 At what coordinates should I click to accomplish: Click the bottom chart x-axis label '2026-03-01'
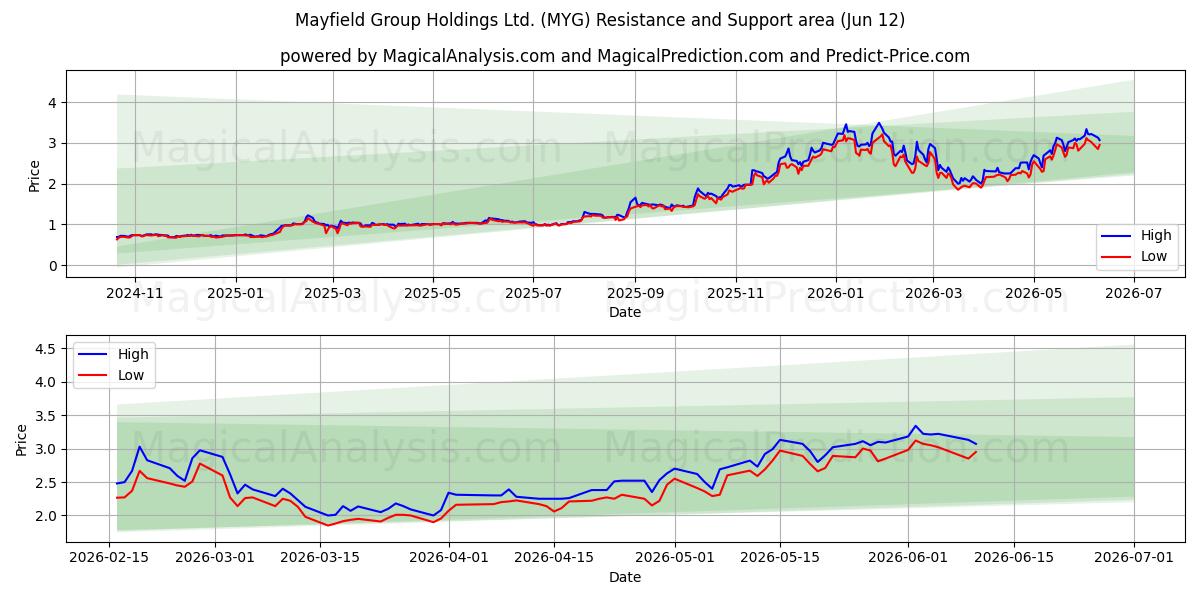point(215,558)
